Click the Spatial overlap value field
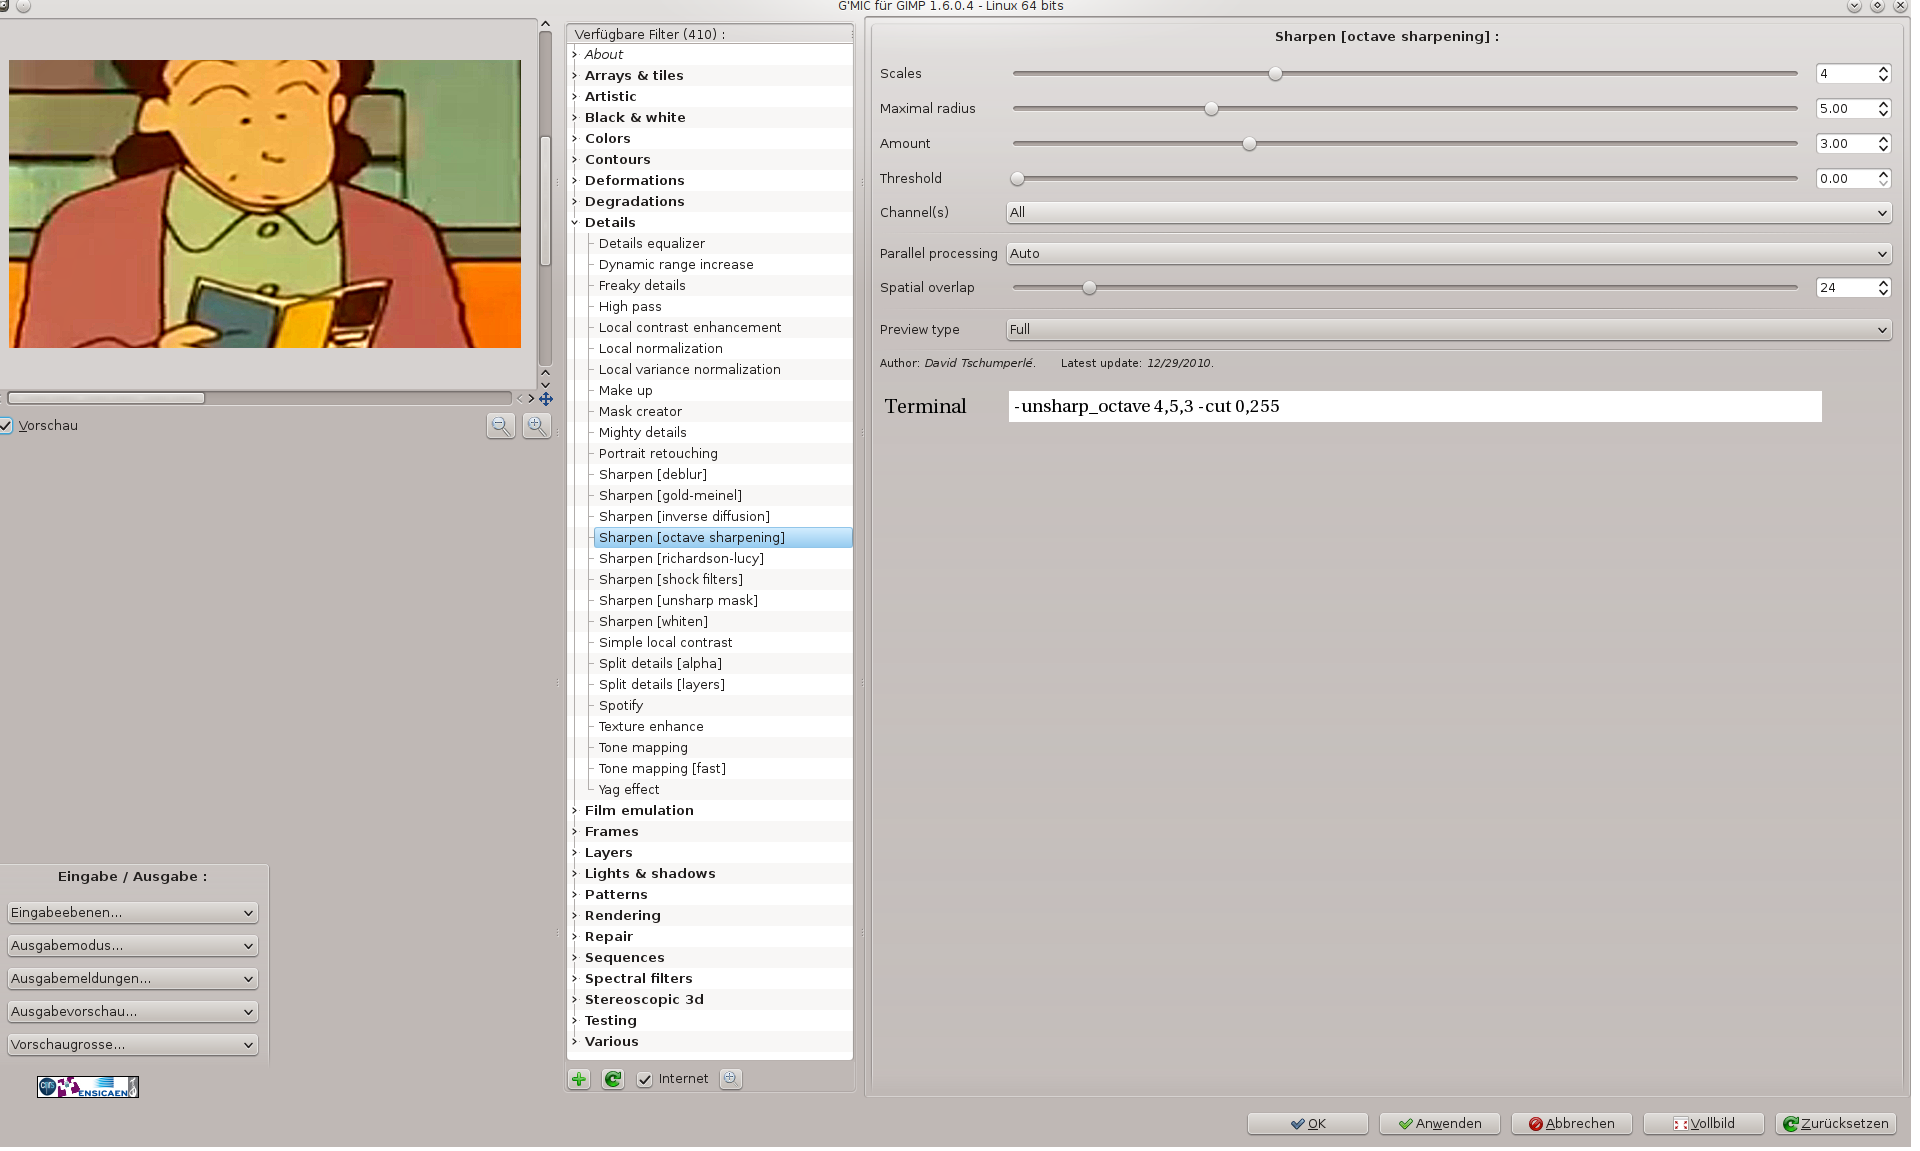1920x1151 pixels. [x=1853, y=288]
